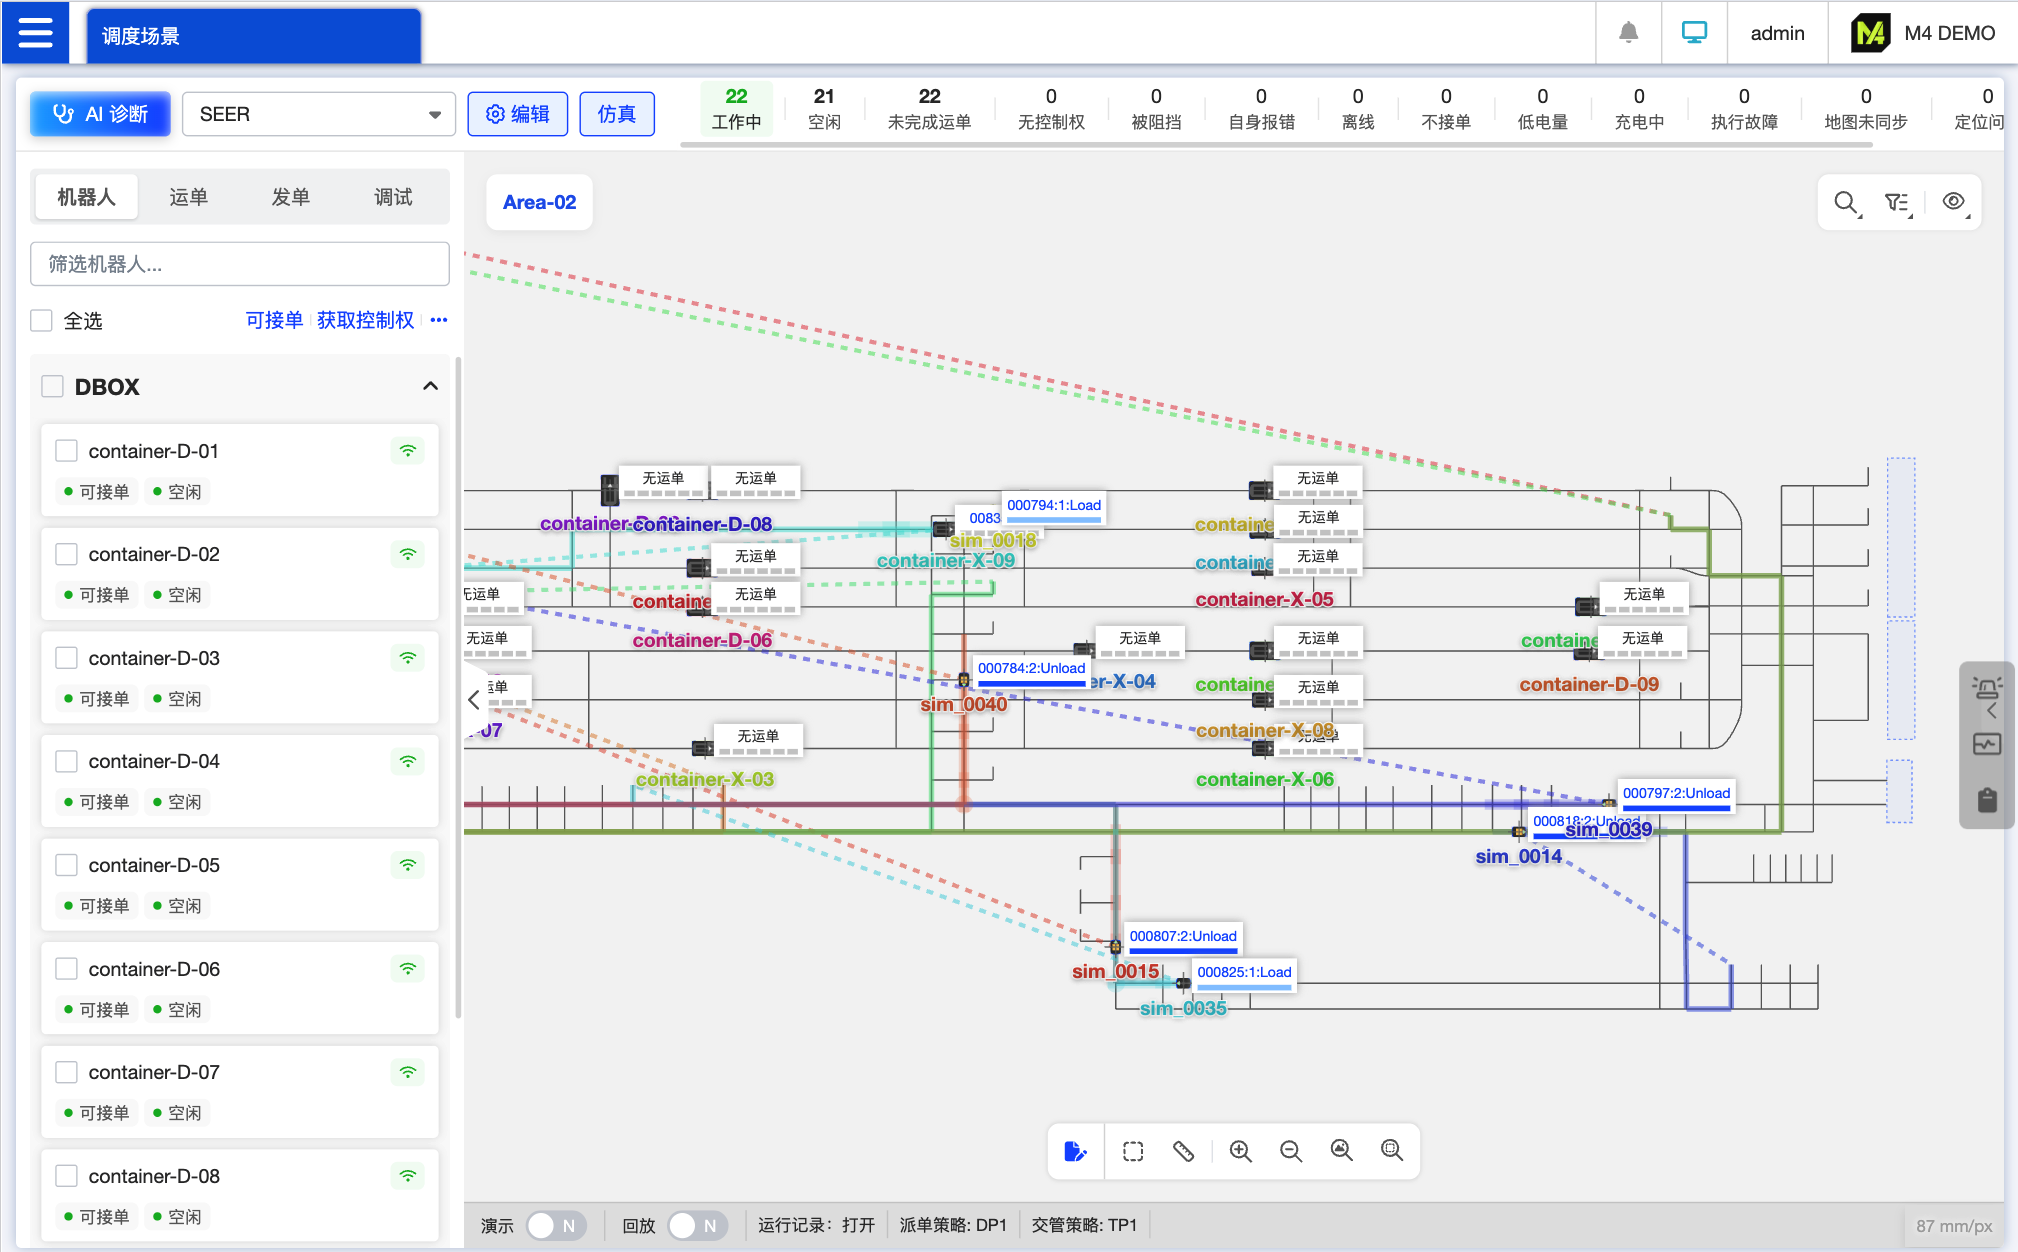Image resolution: width=2018 pixels, height=1252 pixels.
Task: Collapse the DBOX robot group
Action: [430, 386]
